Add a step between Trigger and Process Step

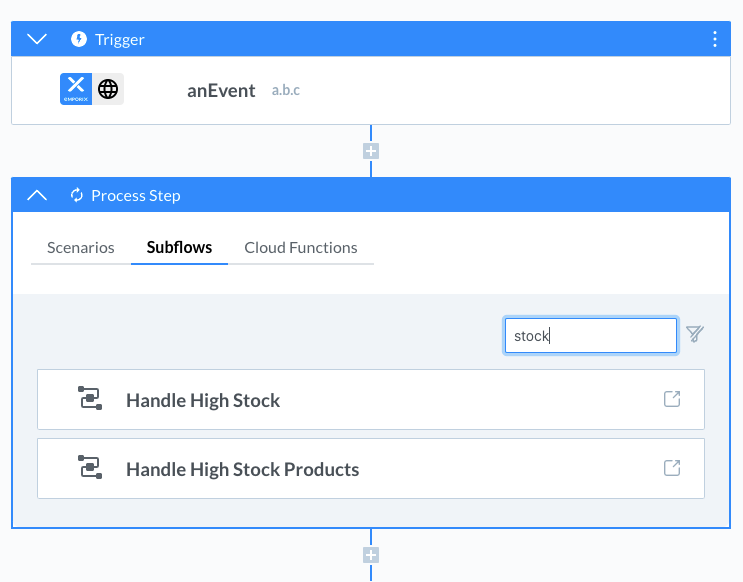pyautogui.click(x=371, y=152)
